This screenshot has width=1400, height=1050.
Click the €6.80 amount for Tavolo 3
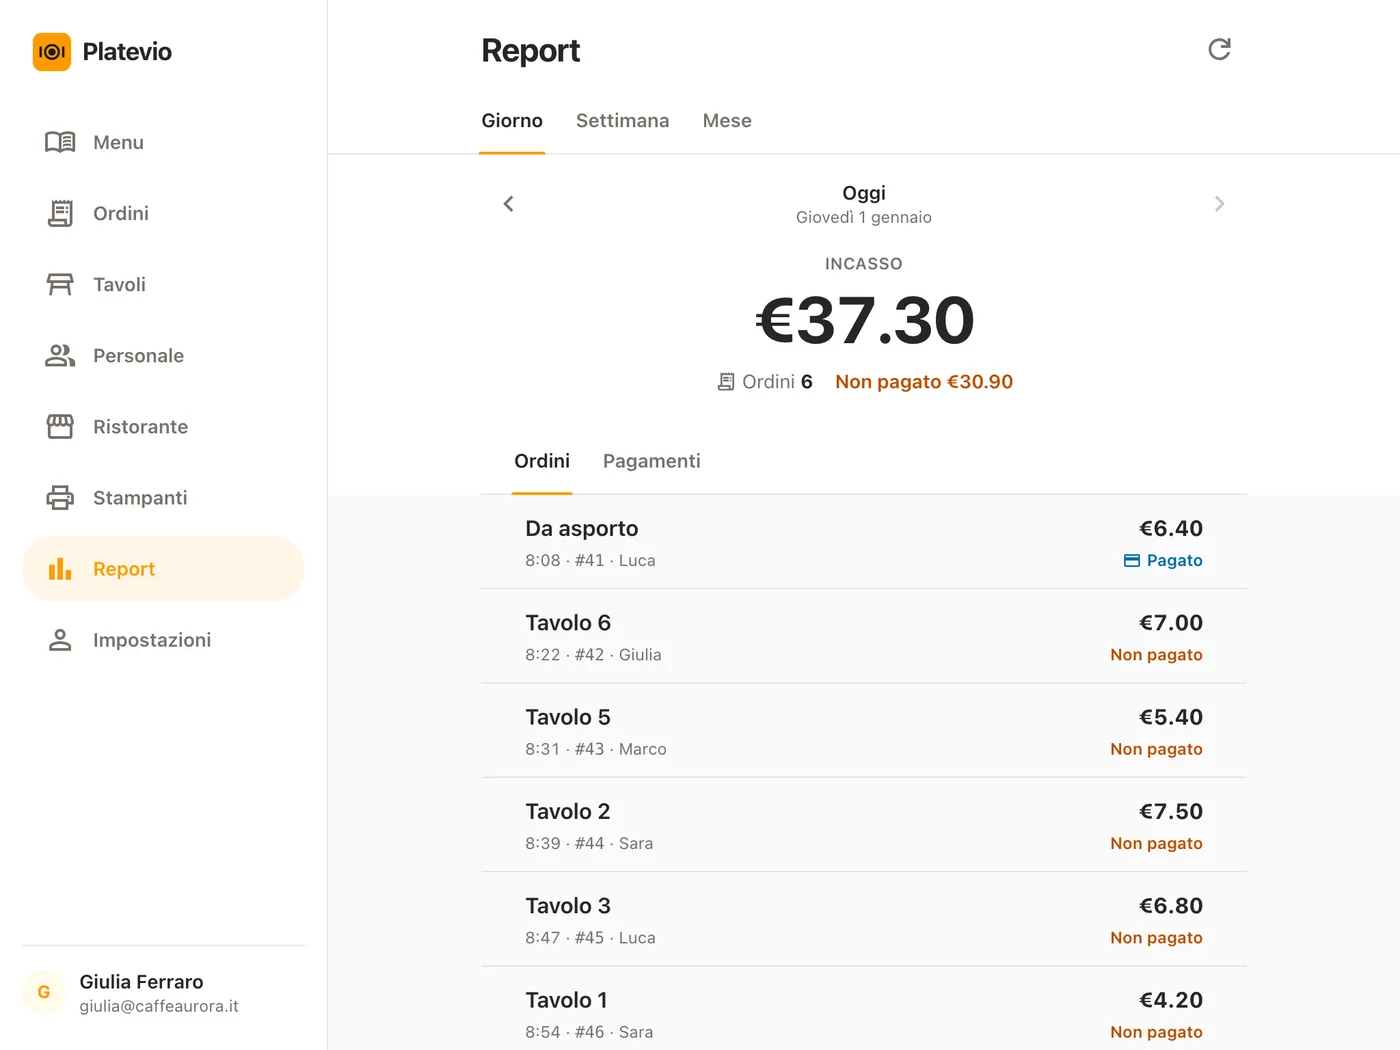coord(1171,906)
